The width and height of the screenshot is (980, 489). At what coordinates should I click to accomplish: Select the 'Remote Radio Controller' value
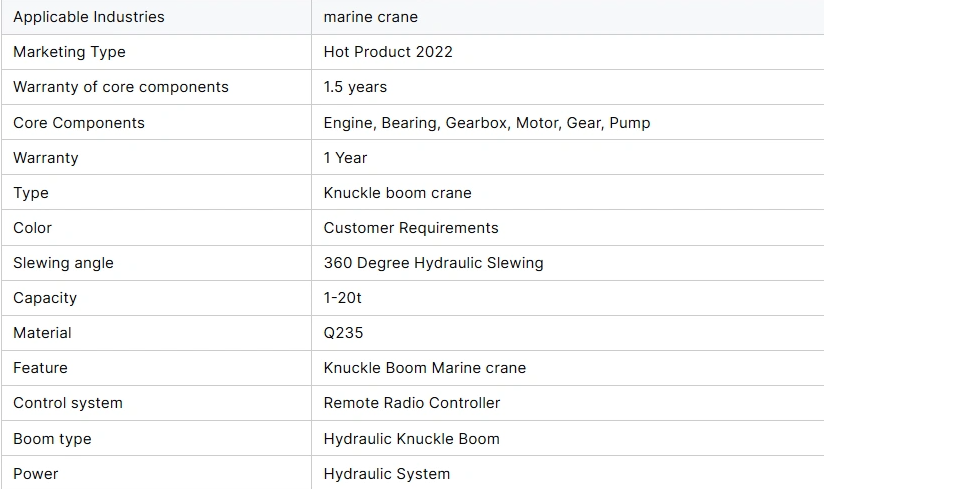pyautogui.click(x=412, y=403)
